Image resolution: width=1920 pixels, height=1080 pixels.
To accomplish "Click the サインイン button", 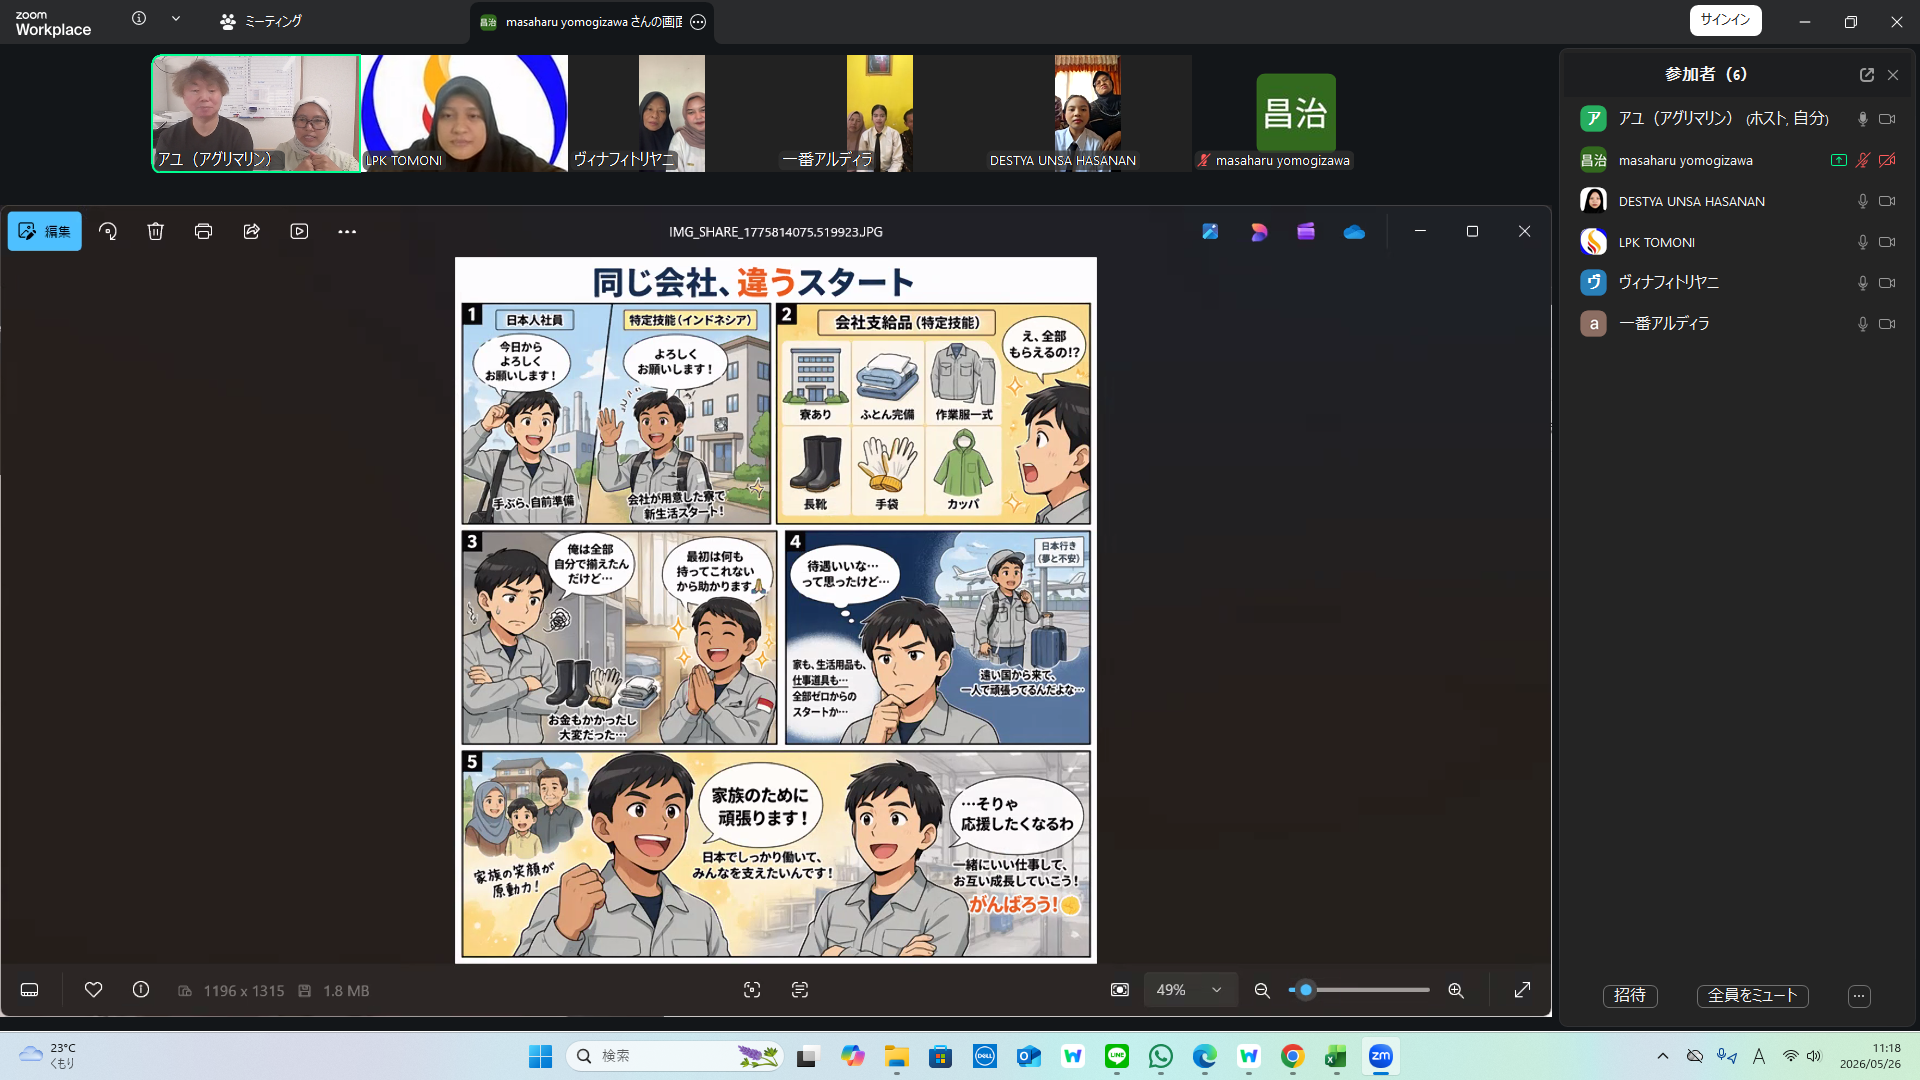I will click(1725, 20).
